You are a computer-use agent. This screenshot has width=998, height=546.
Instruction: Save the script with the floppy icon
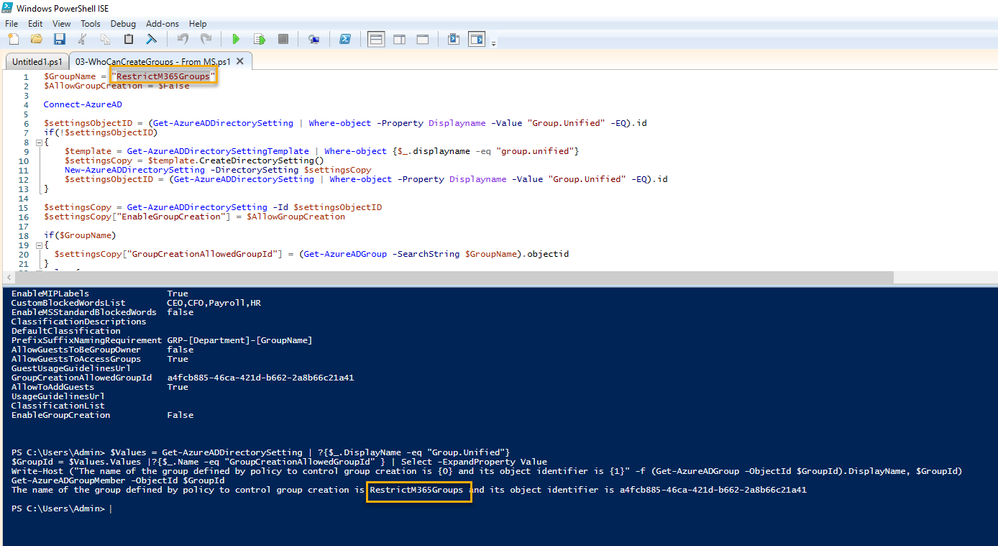pyautogui.click(x=59, y=39)
